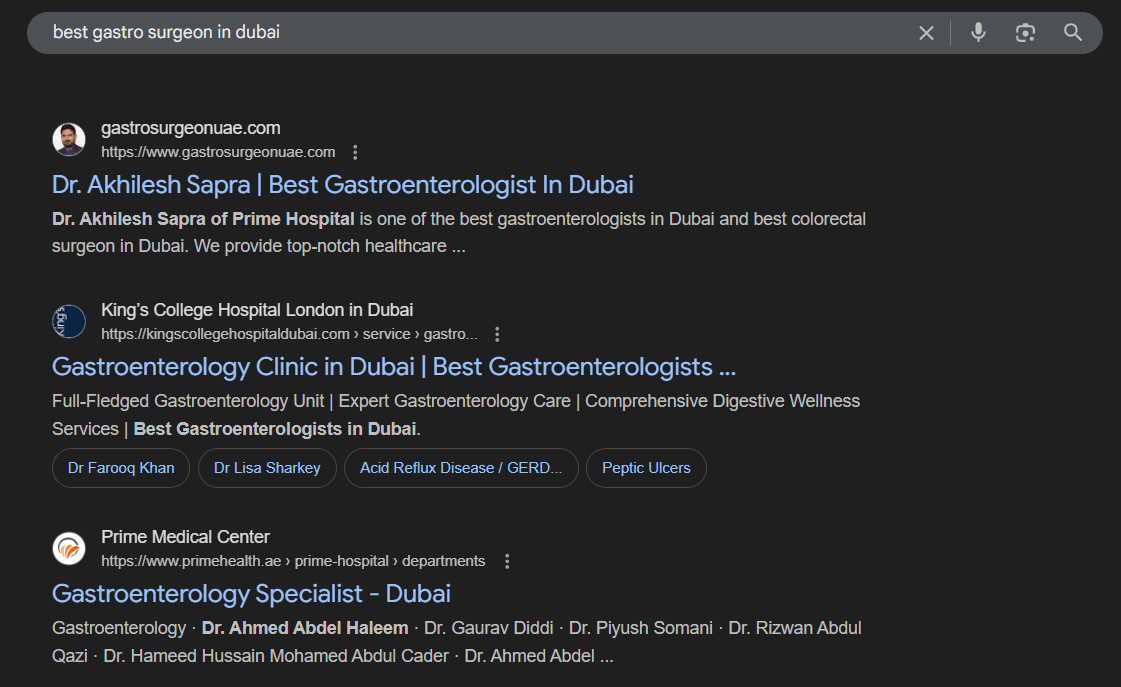Click the magnifying glass search icon

1073,32
